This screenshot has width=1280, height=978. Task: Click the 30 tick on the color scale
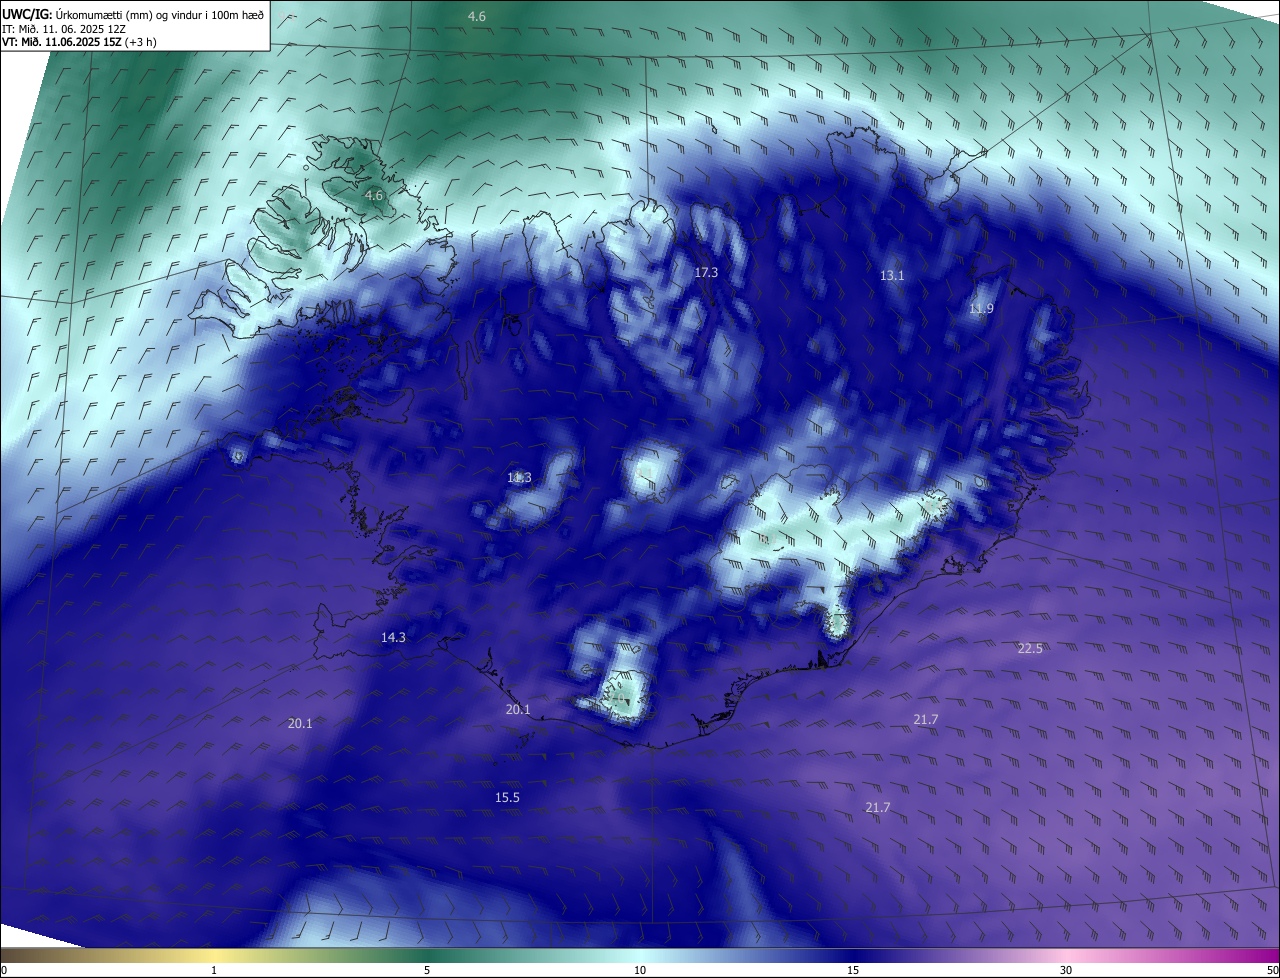1066,970
